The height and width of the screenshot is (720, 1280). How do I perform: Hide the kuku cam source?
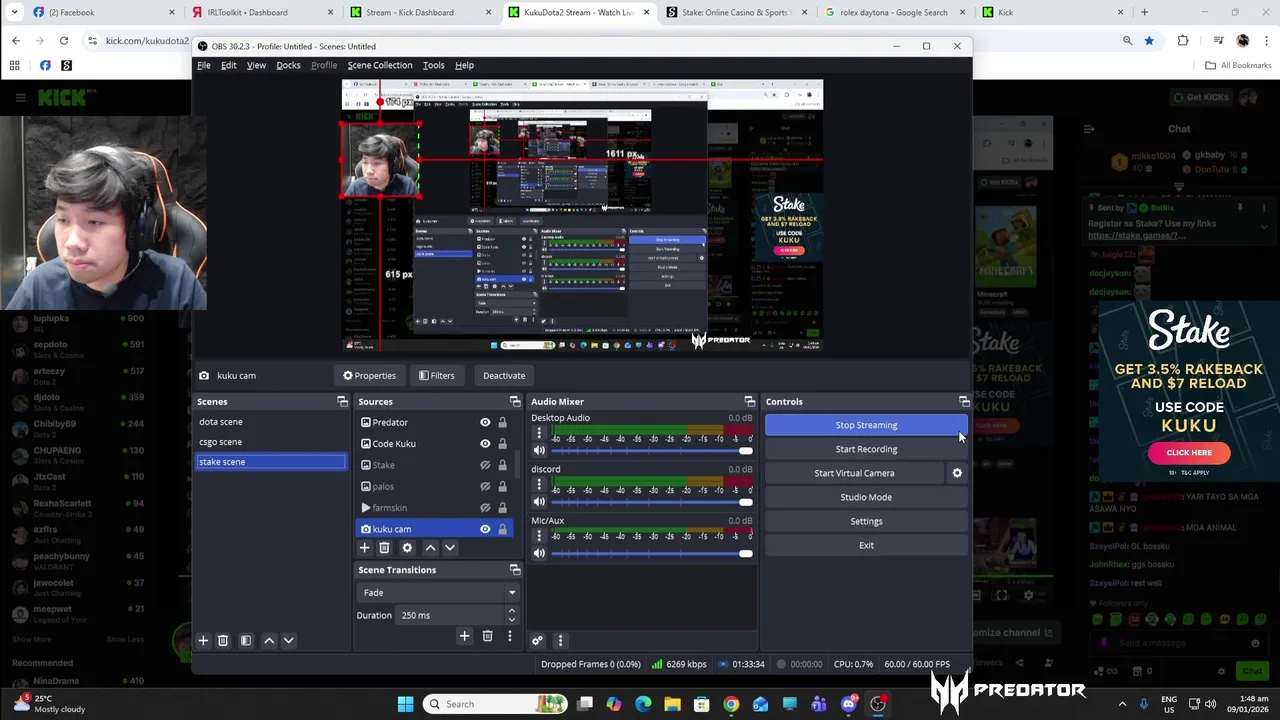click(x=485, y=529)
